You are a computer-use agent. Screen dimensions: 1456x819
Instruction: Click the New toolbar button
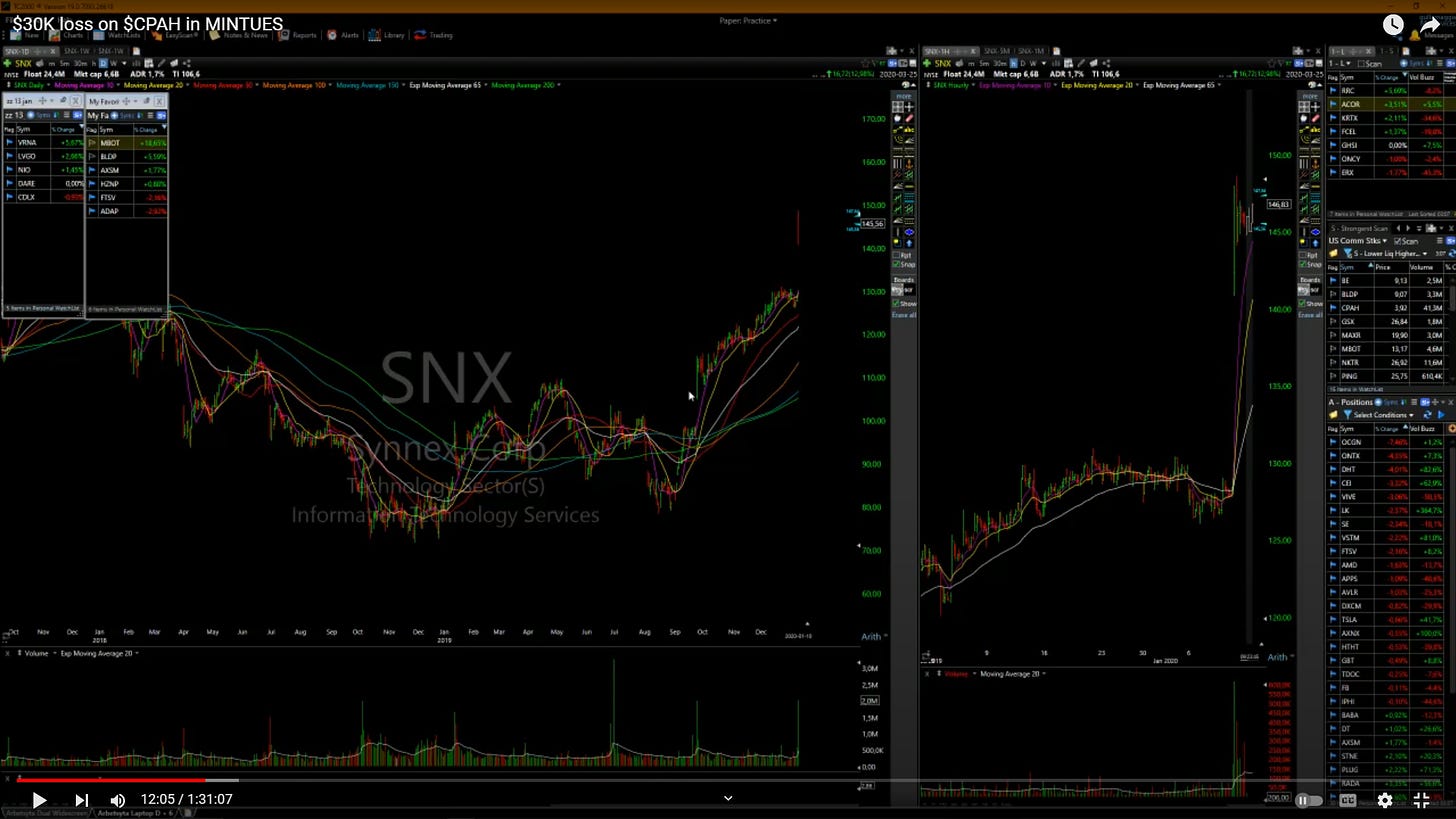click(x=25, y=35)
